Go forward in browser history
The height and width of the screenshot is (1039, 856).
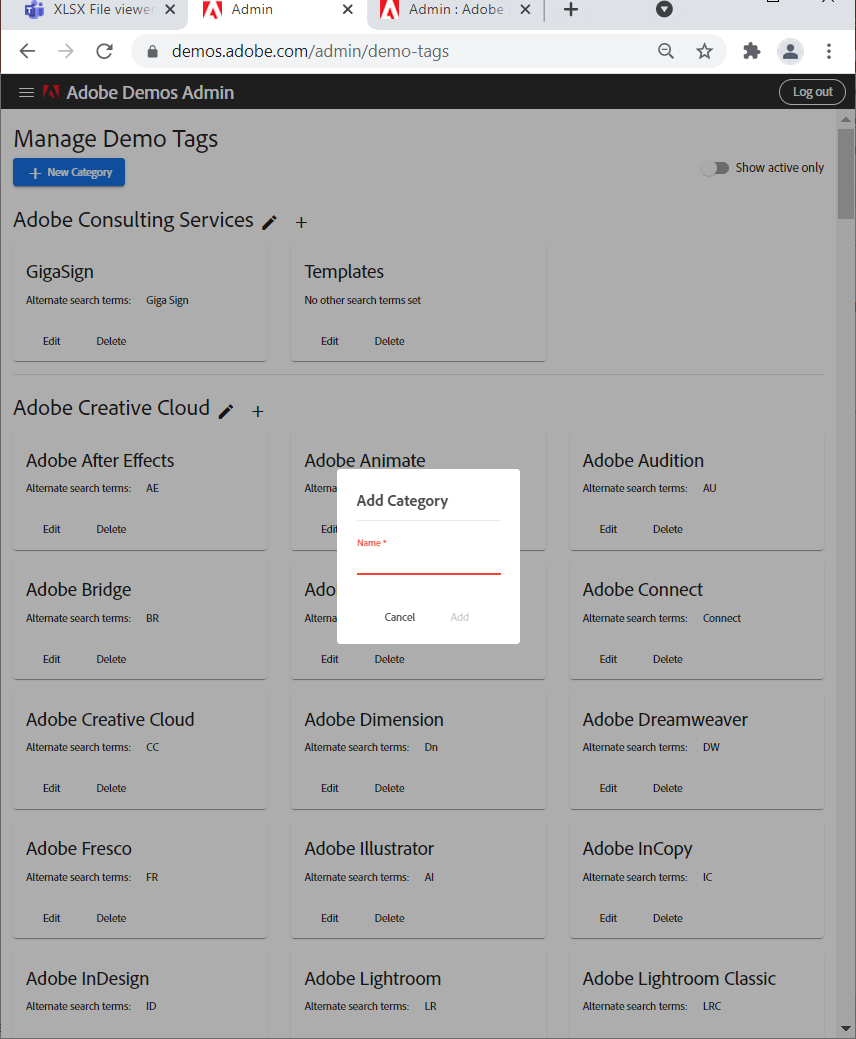66,51
